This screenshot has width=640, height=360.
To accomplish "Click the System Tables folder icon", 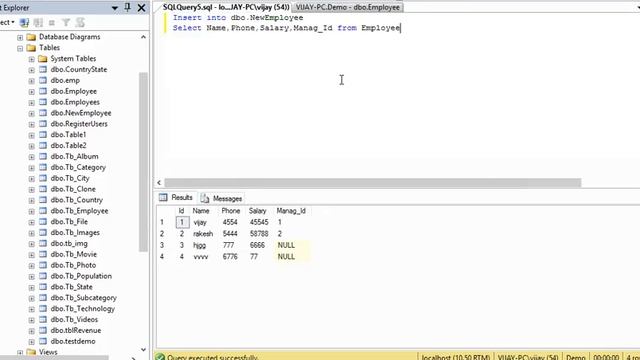I will (x=42, y=58).
